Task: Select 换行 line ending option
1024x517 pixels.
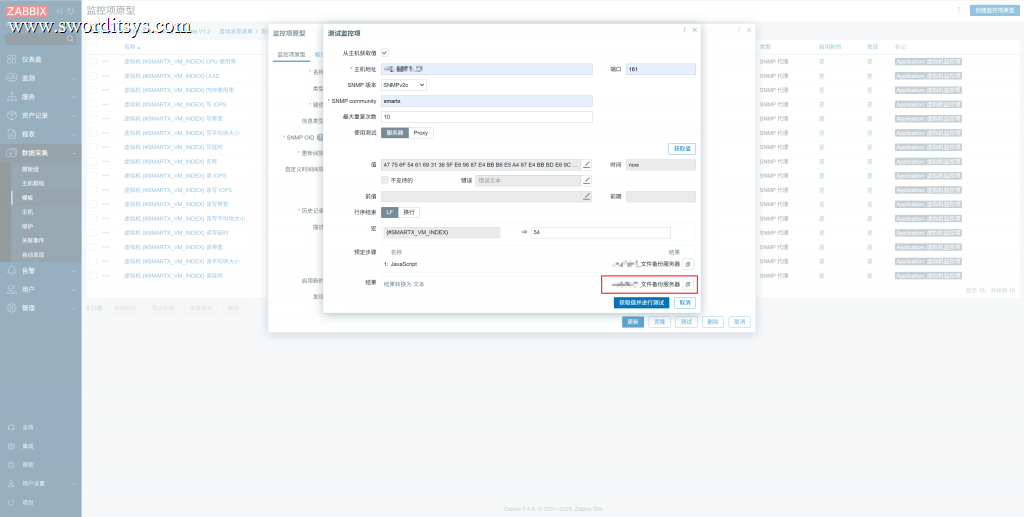Action: point(409,212)
